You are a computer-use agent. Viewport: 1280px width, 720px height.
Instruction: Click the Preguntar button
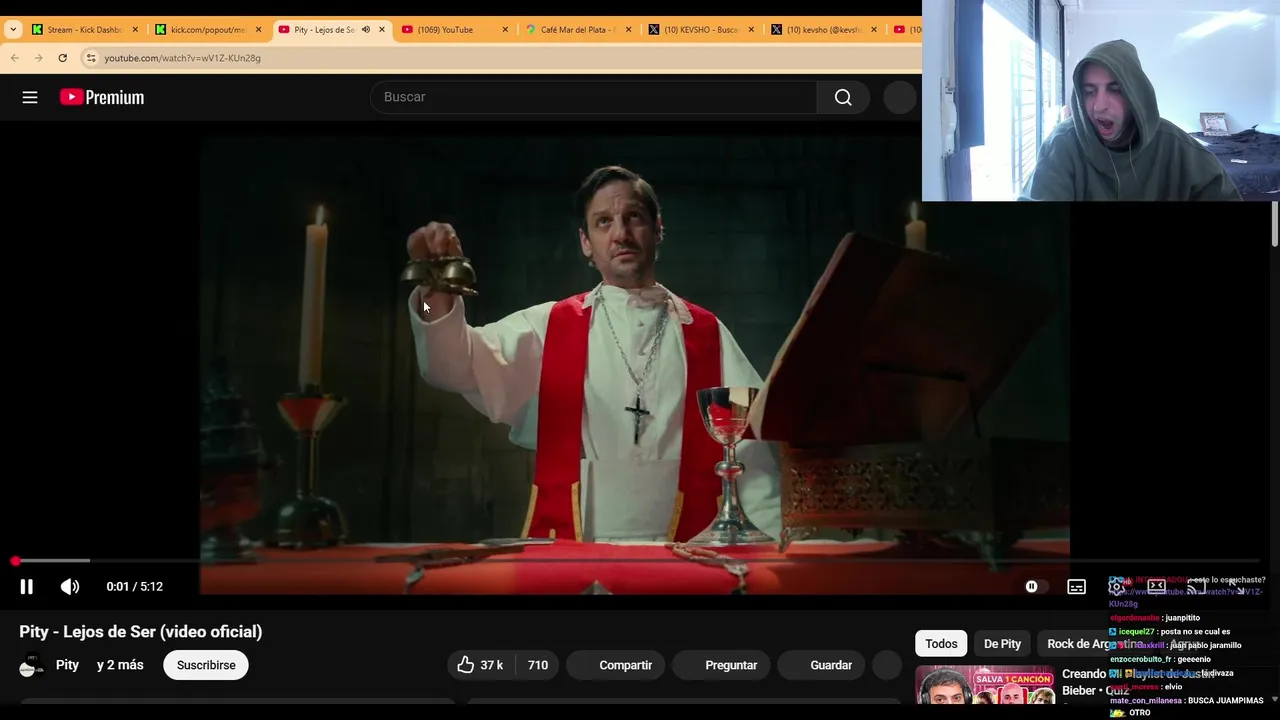tap(720, 665)
